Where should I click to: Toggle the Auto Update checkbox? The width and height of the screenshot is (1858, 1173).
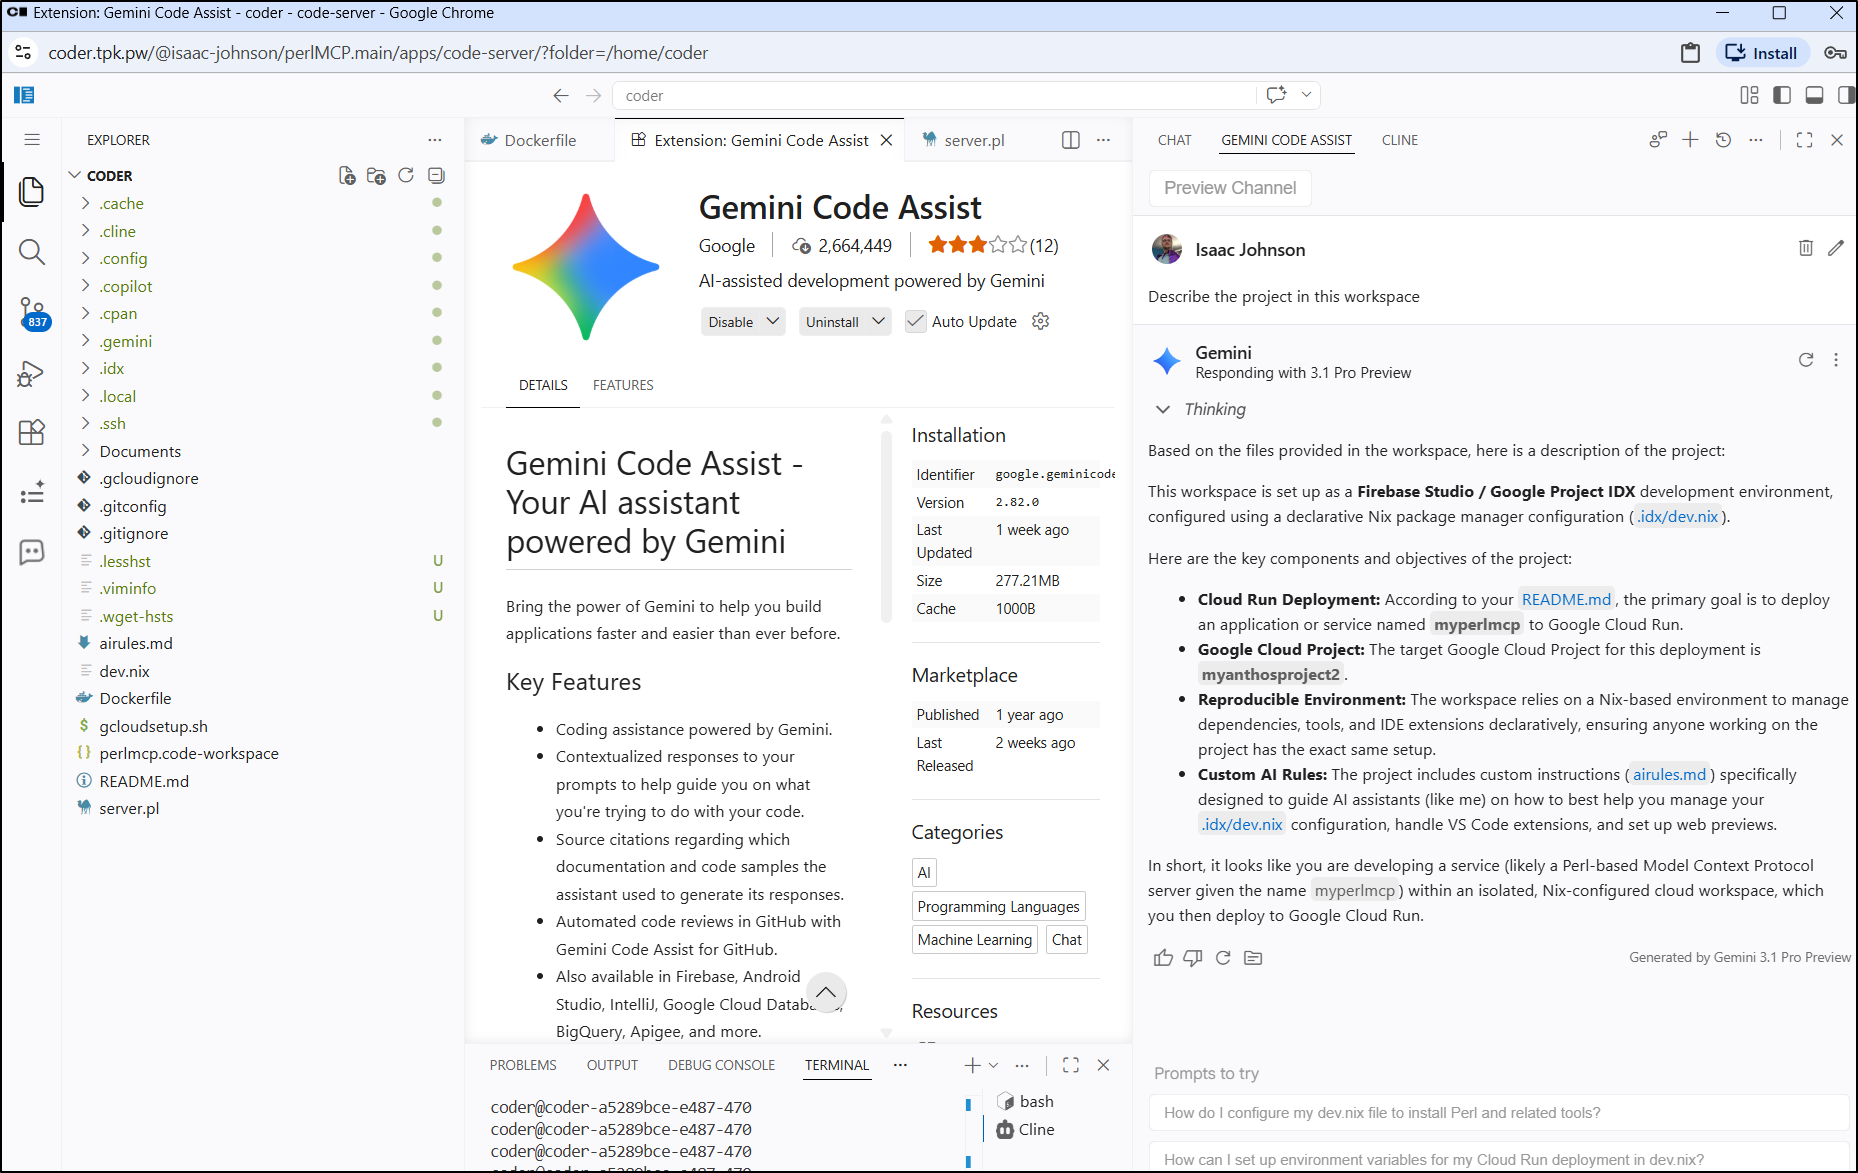(x=916, y=321)
